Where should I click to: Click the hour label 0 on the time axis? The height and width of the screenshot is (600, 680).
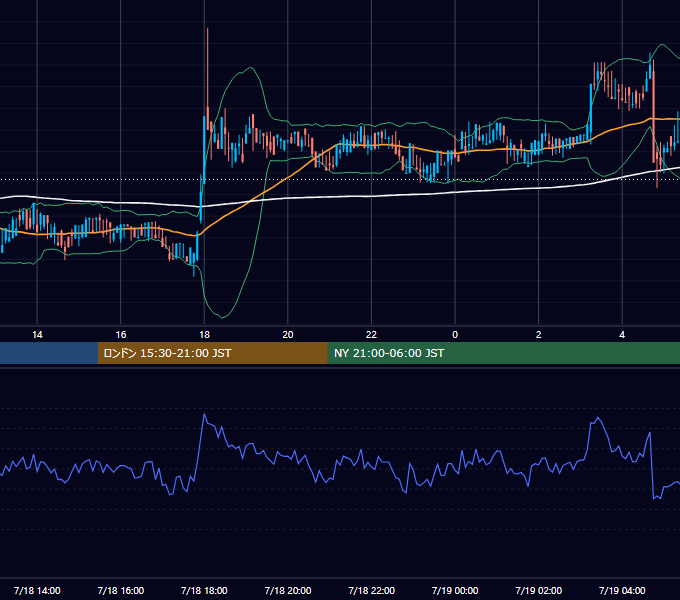pos(455,335)
